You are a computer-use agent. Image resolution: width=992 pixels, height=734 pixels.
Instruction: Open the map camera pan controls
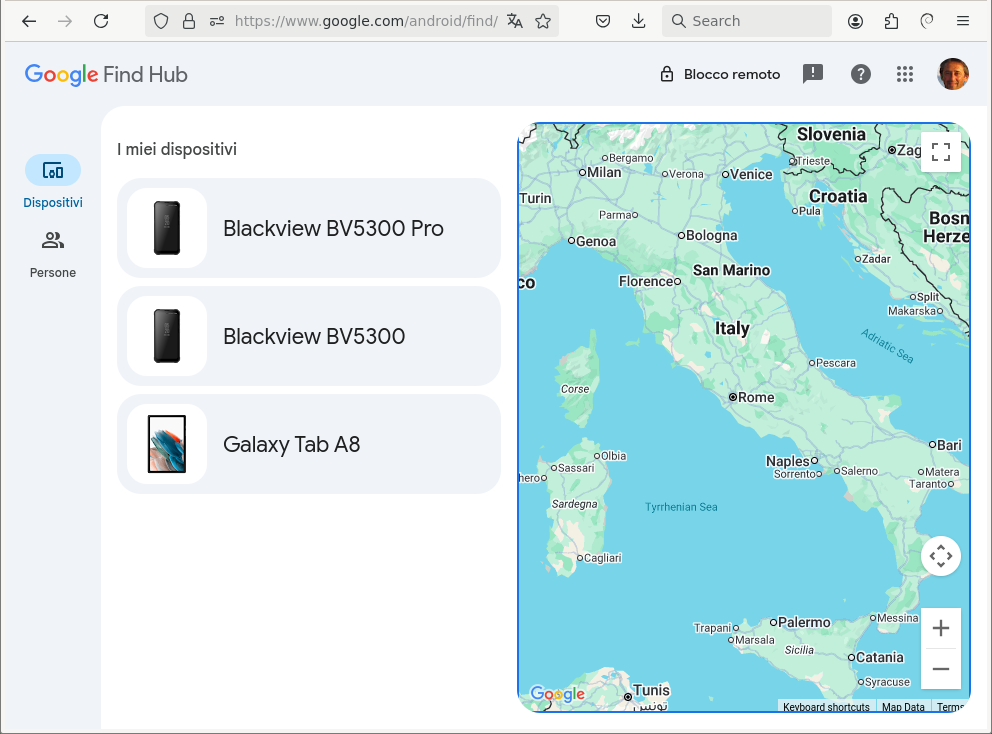coord(941,556)
